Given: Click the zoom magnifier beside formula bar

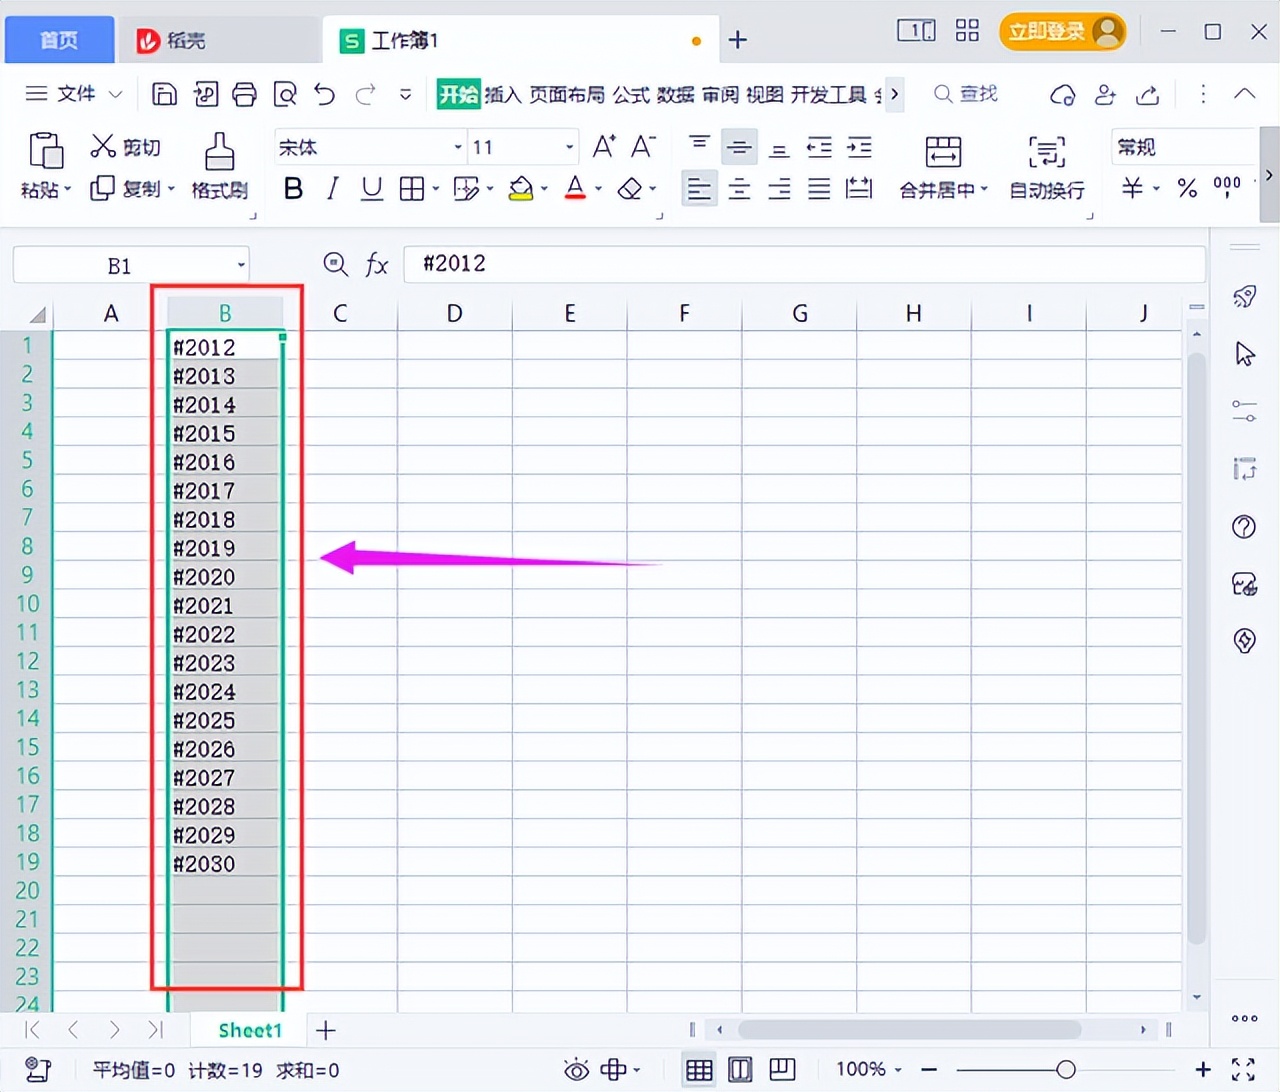Looking at the screenshot, I should pos(336,264).
